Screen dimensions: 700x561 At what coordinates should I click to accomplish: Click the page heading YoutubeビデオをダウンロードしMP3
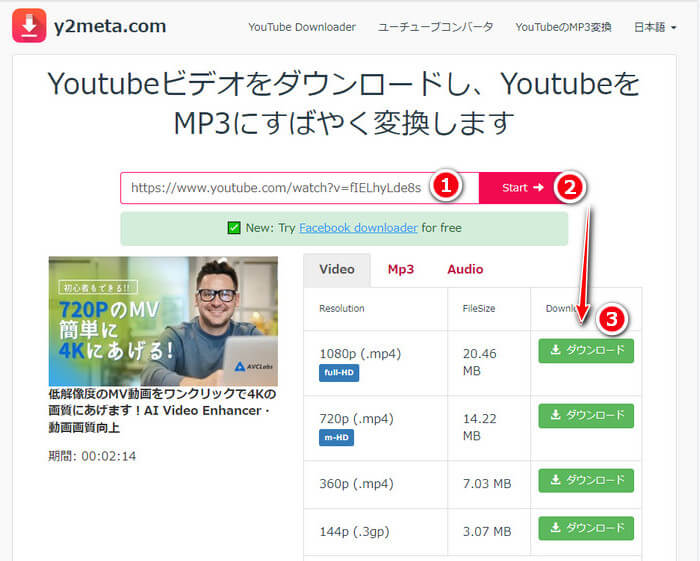344,103
